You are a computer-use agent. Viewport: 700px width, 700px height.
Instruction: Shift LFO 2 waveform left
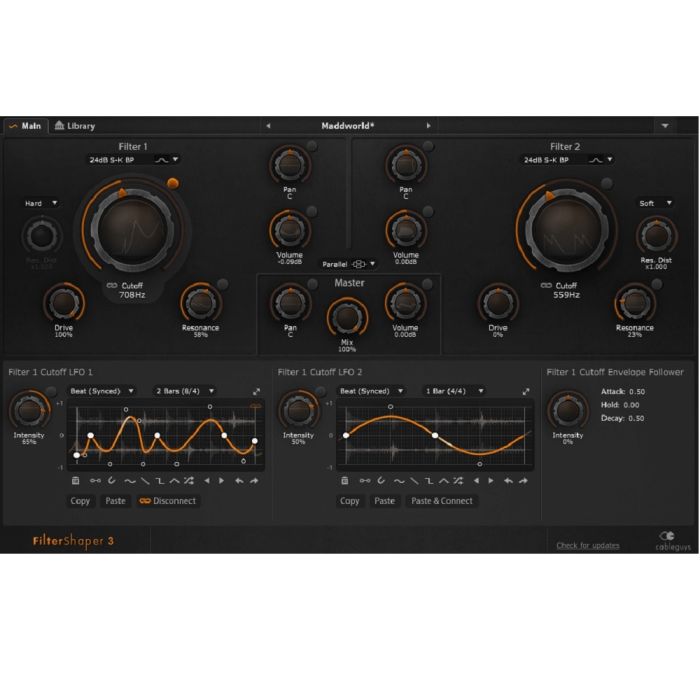point(476,481)
